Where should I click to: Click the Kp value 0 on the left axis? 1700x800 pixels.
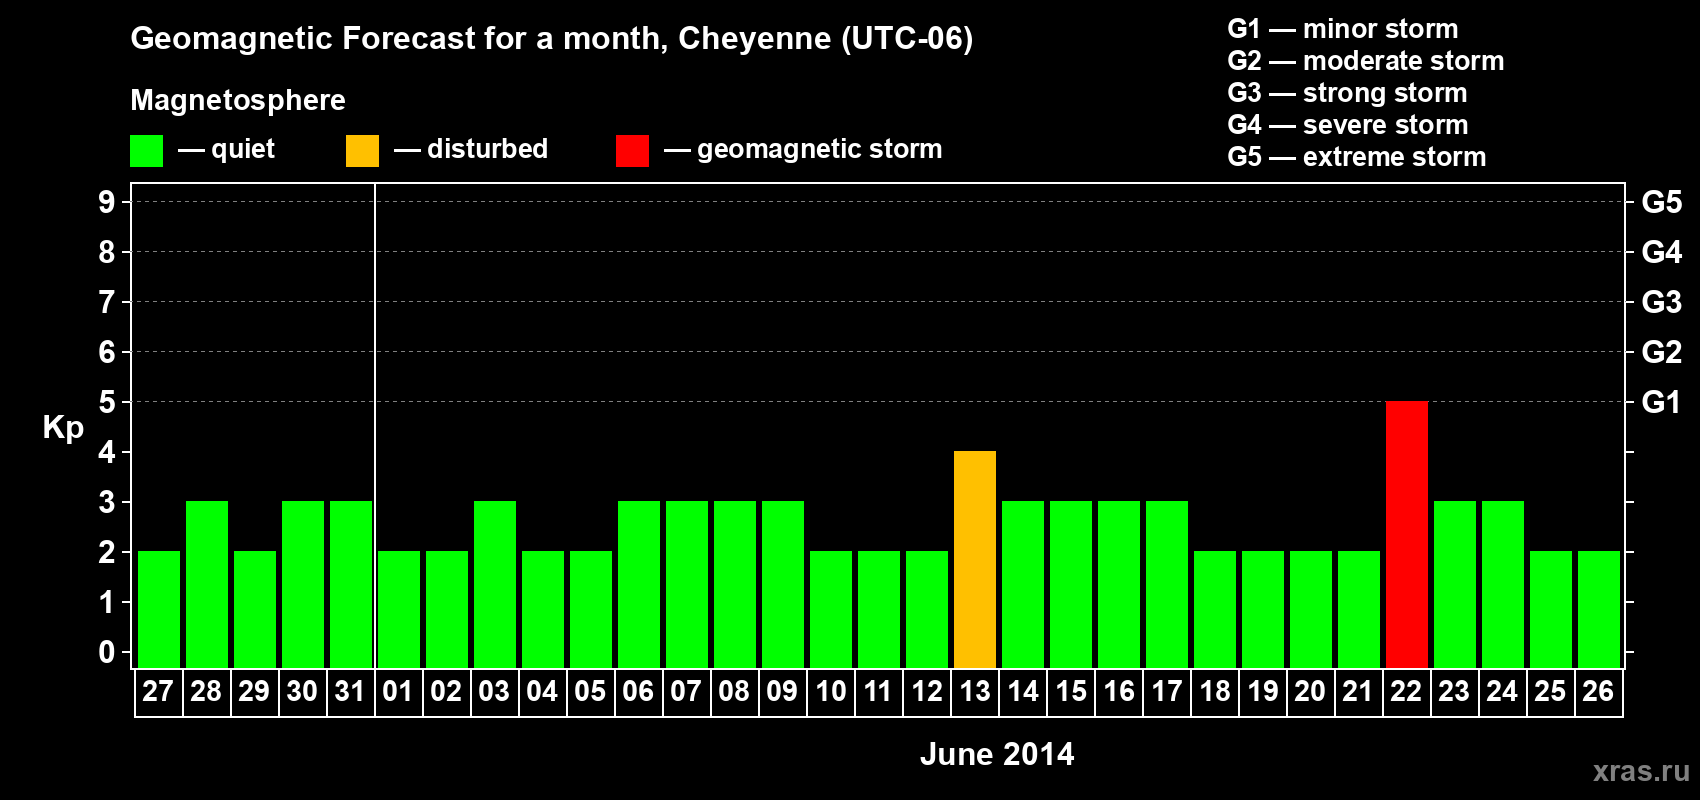point(107,652)
